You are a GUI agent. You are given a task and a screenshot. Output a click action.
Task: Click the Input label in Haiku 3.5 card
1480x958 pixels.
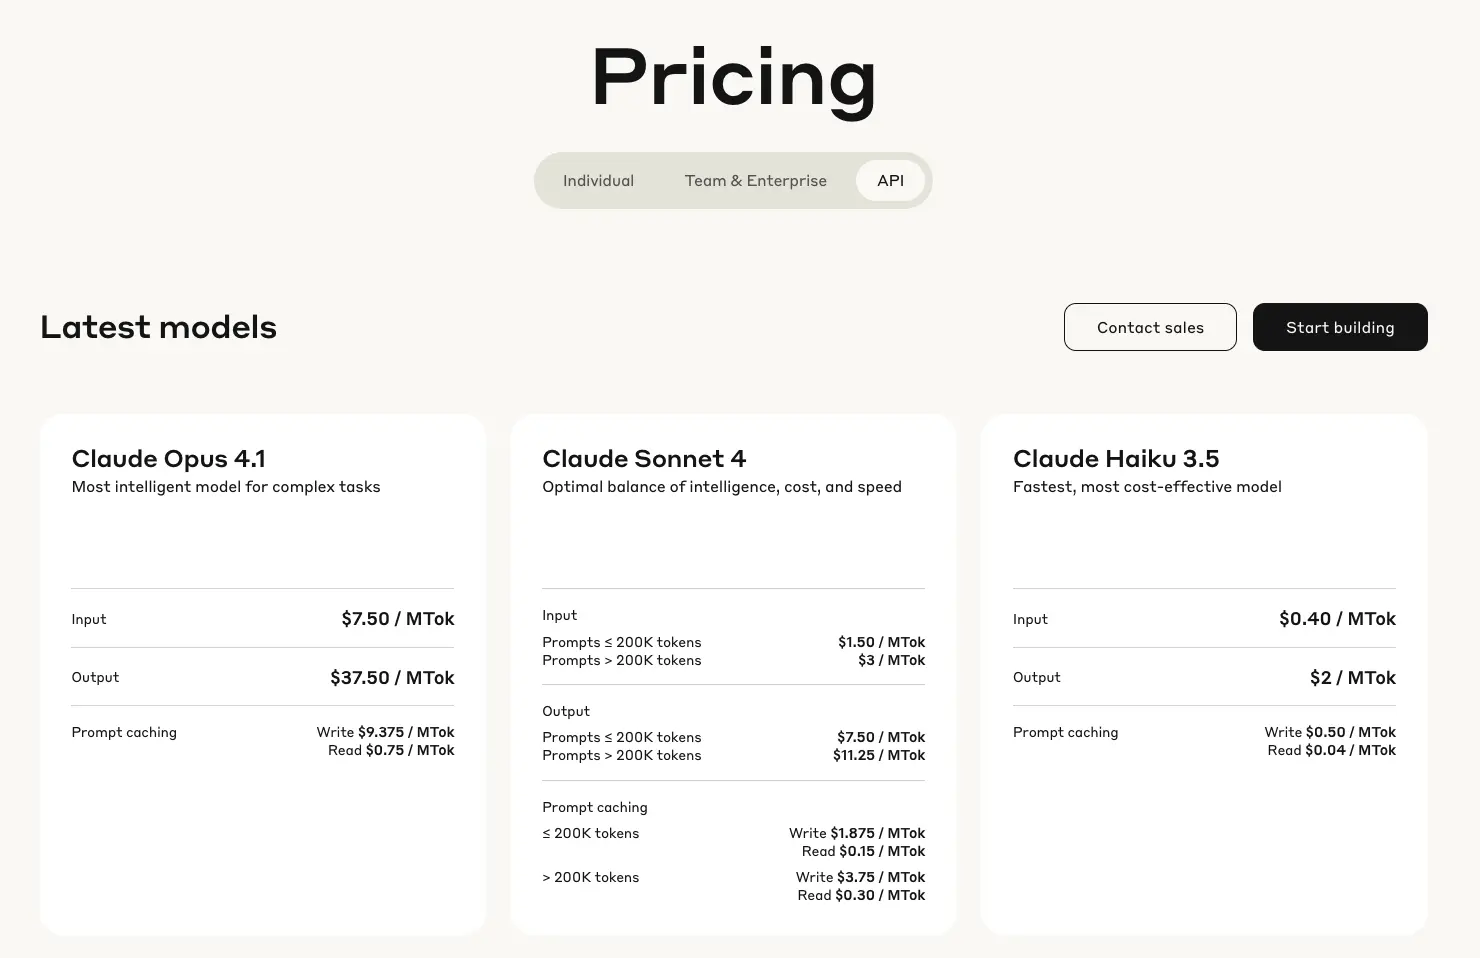pos(1030,619)
